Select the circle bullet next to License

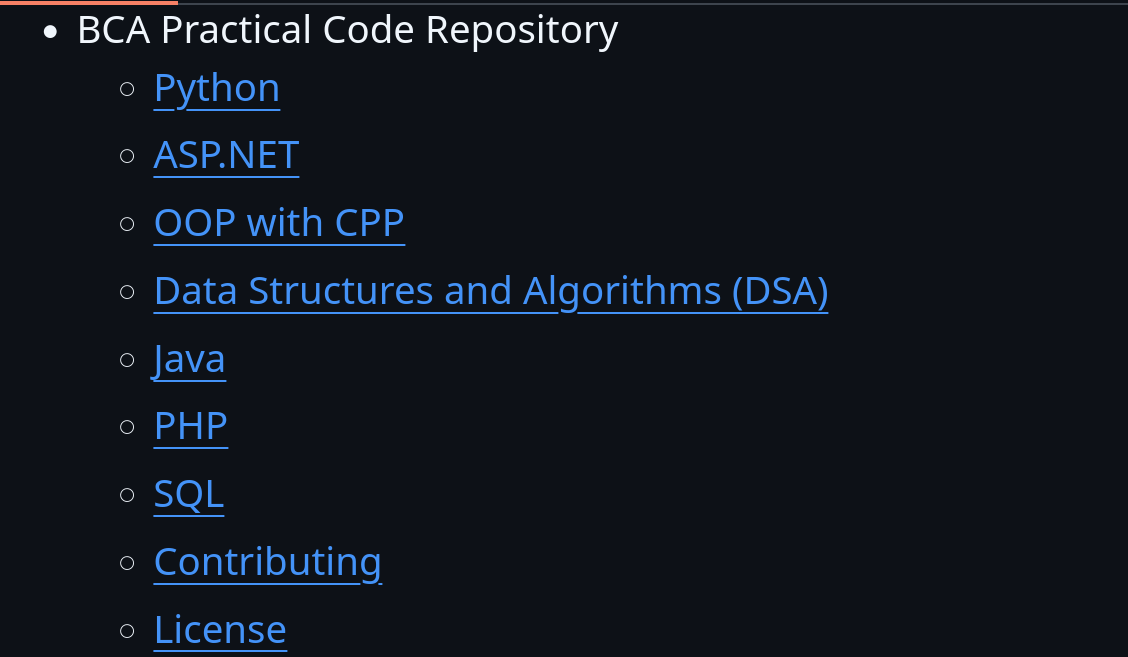point(127,630)
